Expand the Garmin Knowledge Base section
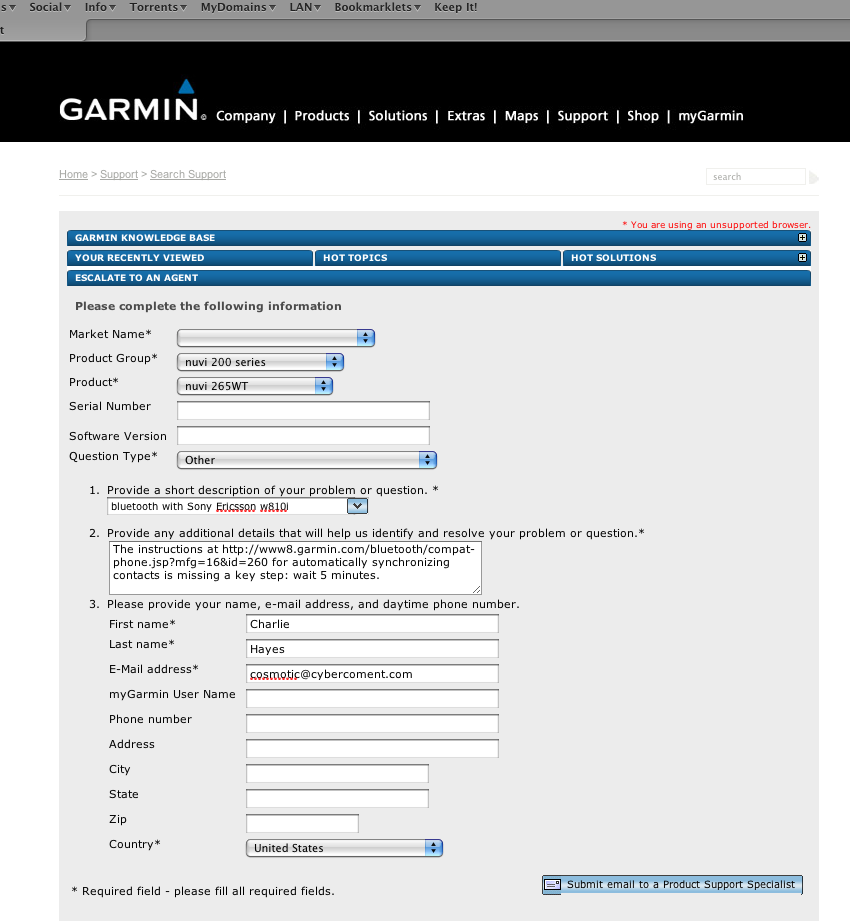Image resolution: width=850 pixels, height=921 pixels. click(439, 238)
